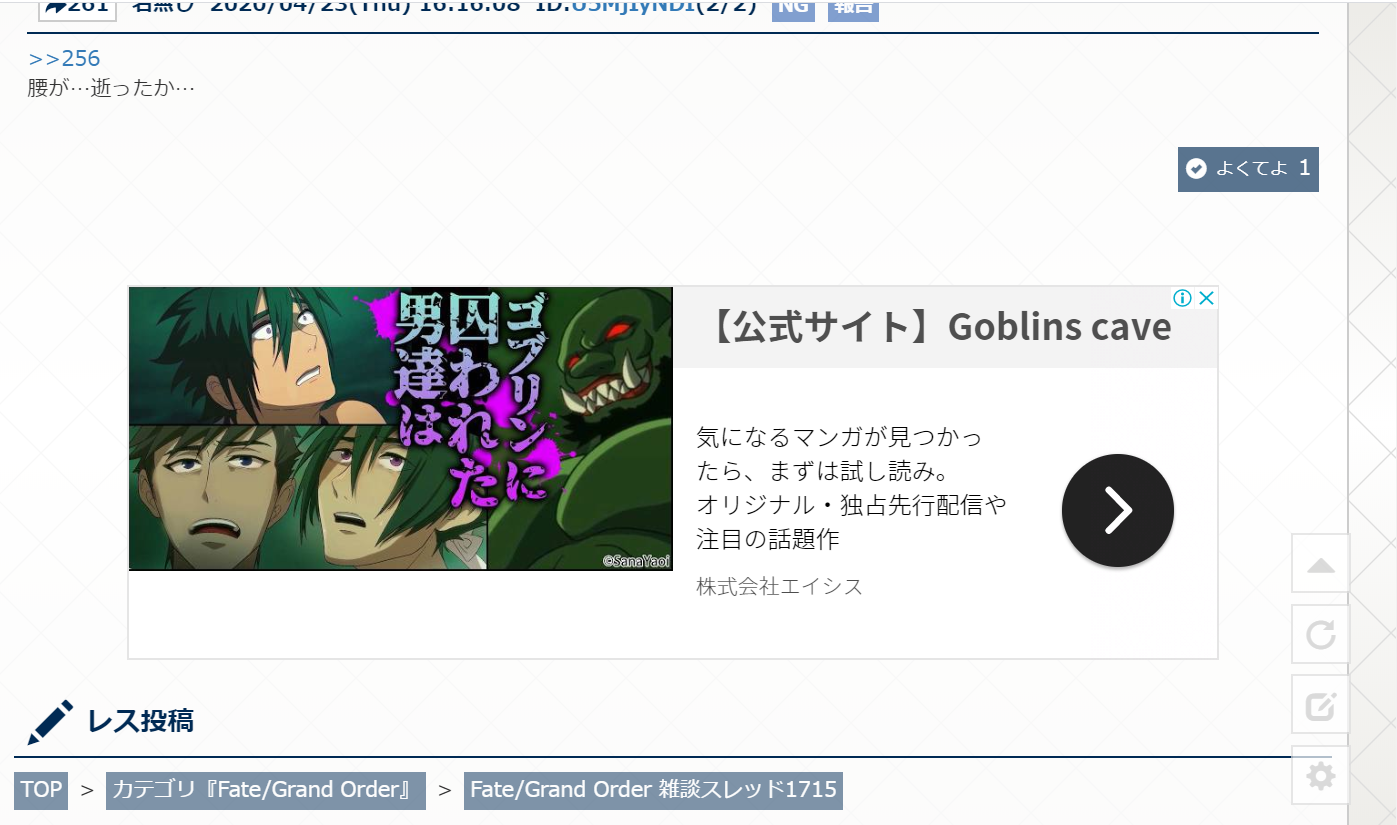The height and width of the screenshot is (825, 1397).
Task: Toggle the よくてよ like button
Action: tap(1248, 168)
